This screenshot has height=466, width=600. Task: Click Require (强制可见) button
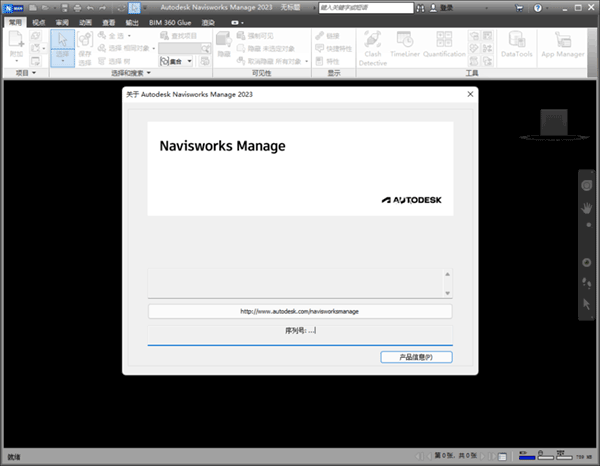255,36
